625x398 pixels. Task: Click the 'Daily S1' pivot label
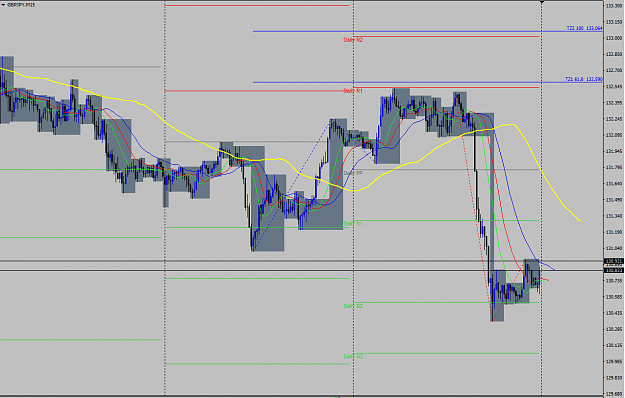353,224
